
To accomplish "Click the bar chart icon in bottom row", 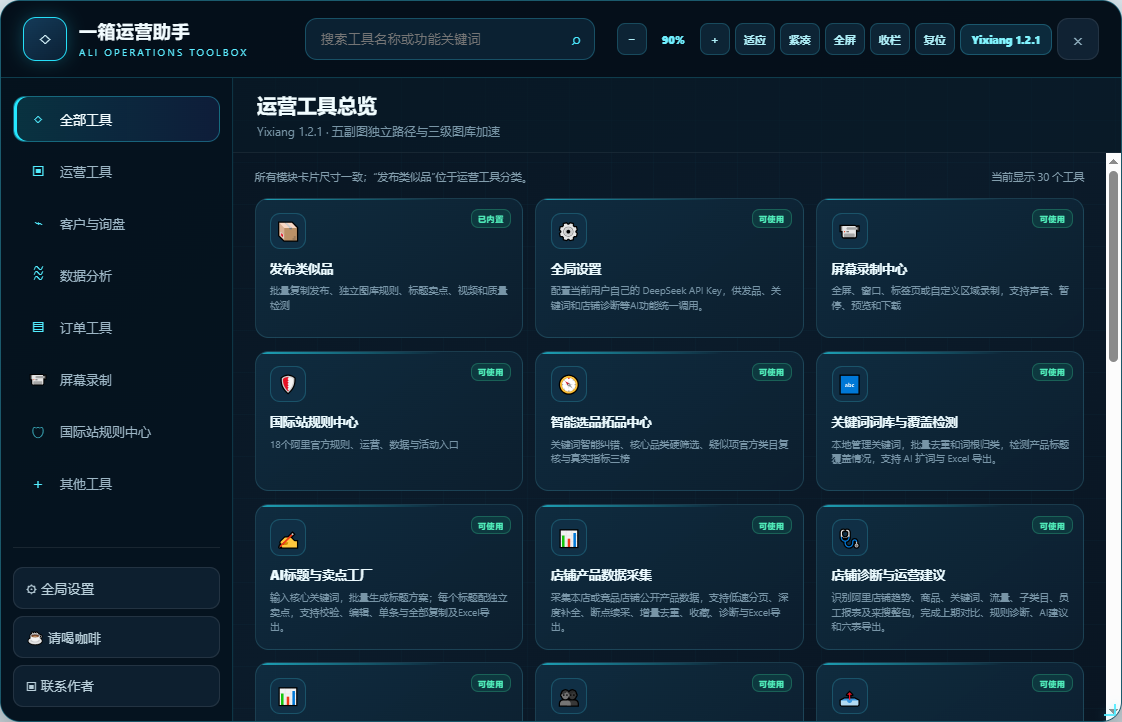I will (288, 696).
